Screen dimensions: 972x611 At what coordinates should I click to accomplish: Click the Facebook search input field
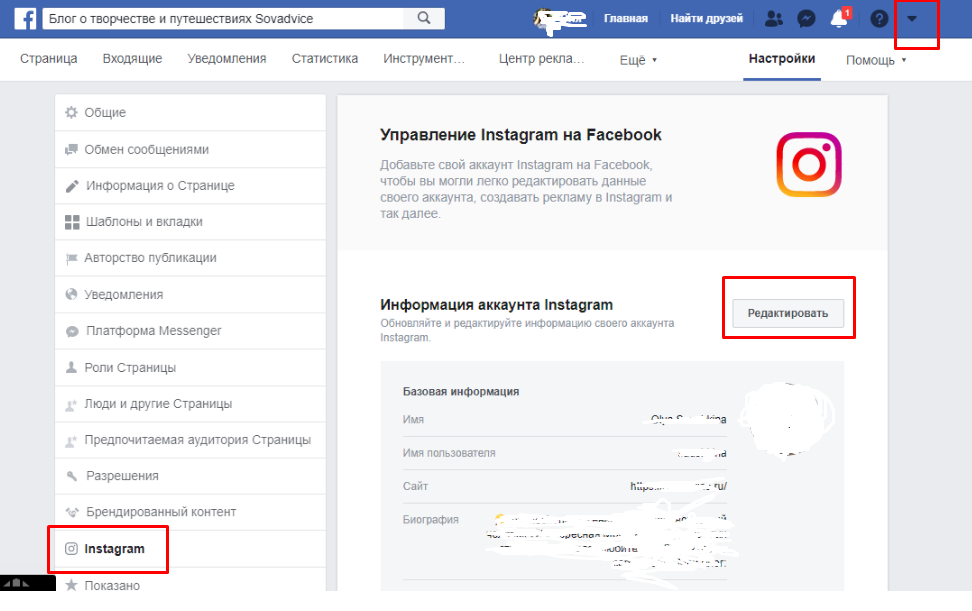coord(223,19)
